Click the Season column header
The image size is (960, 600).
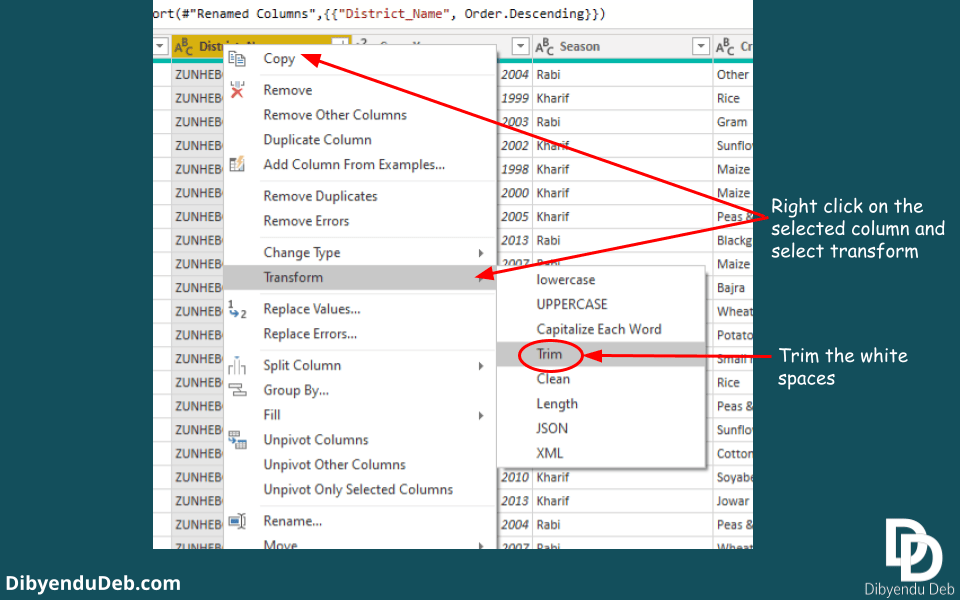click(x=622, y=47)
